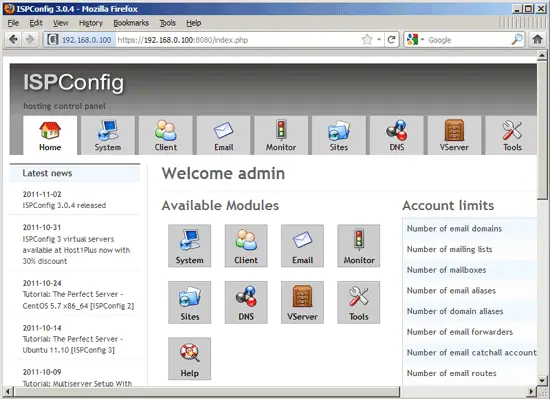Select 'Number of email domains' row

click(x=470, y=229)
